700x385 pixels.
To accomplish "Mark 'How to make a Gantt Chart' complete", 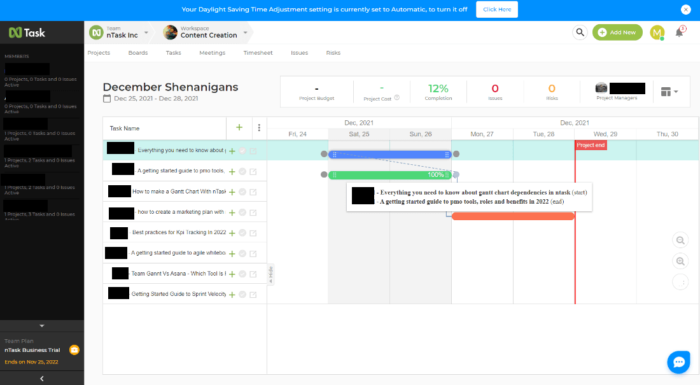I will point(242,192).
